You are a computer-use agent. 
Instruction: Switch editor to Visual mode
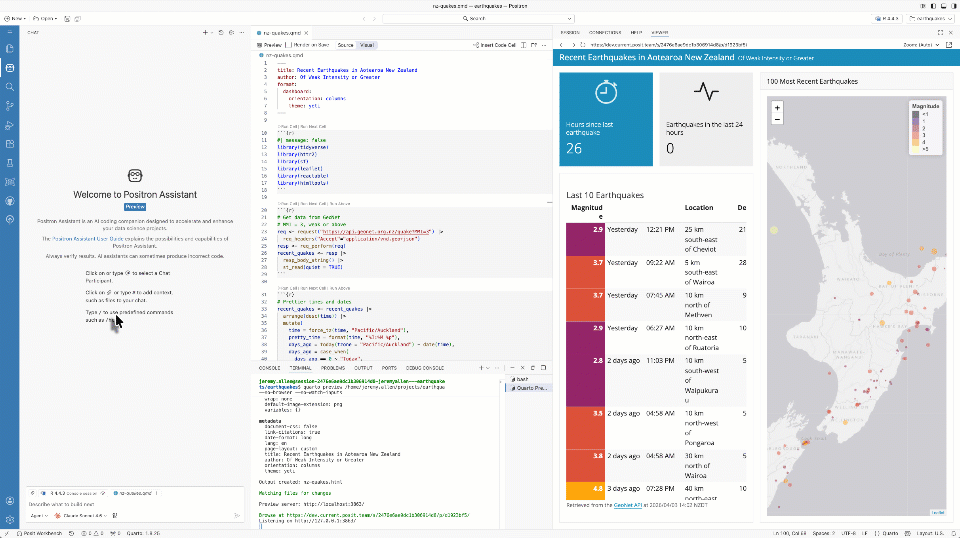pos(367,45)
